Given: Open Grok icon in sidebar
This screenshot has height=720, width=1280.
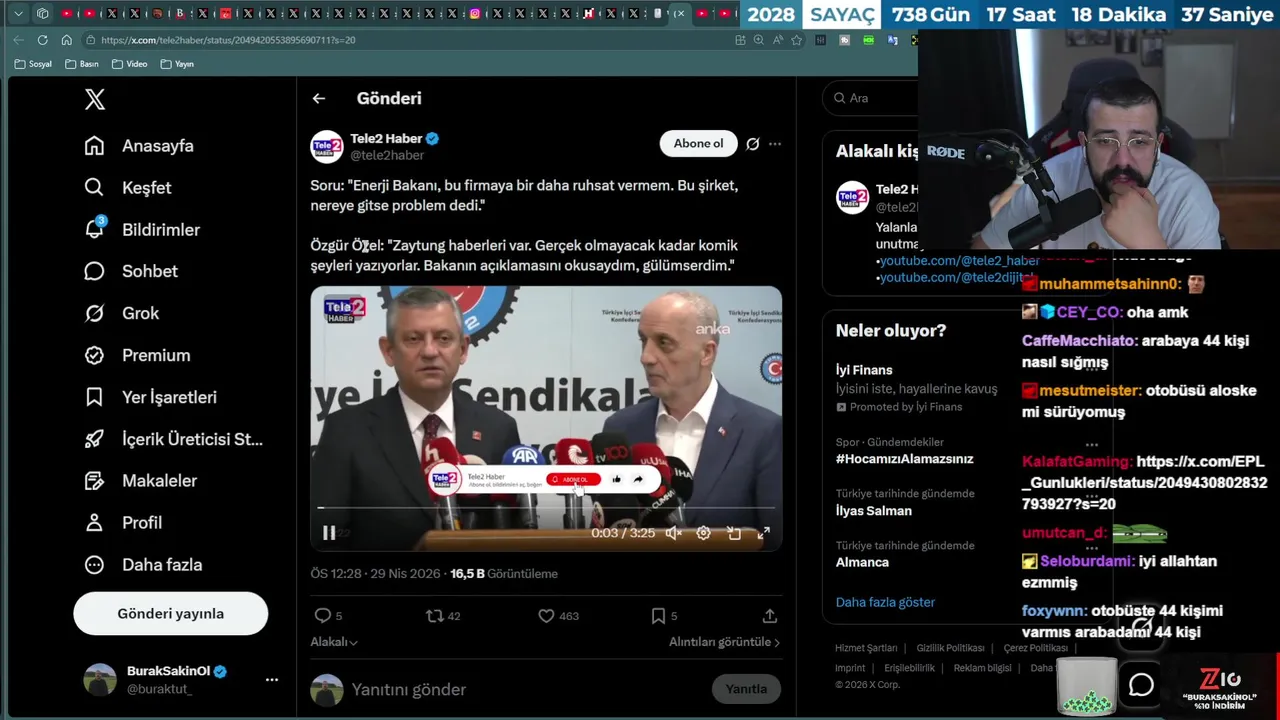Looking at the screenshot, I should coord(94,313).
